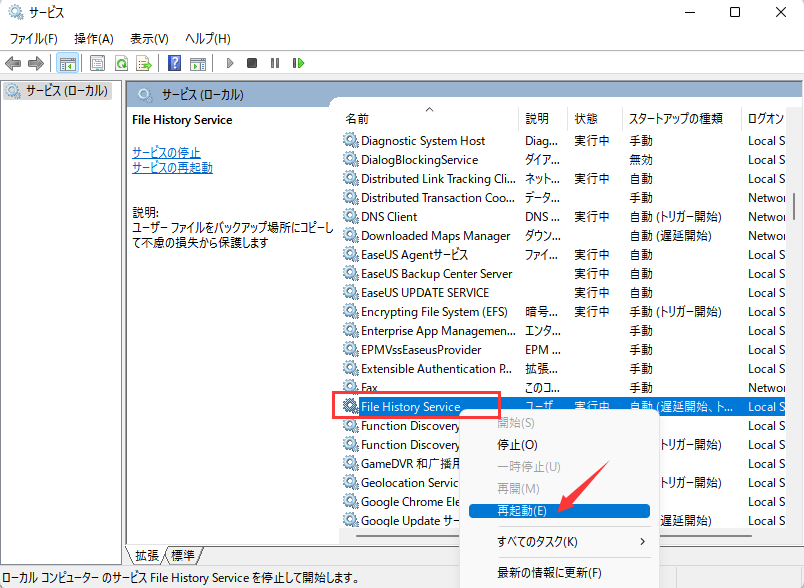Toggle the Show/Hide Console Tree icon

(68, 63)
